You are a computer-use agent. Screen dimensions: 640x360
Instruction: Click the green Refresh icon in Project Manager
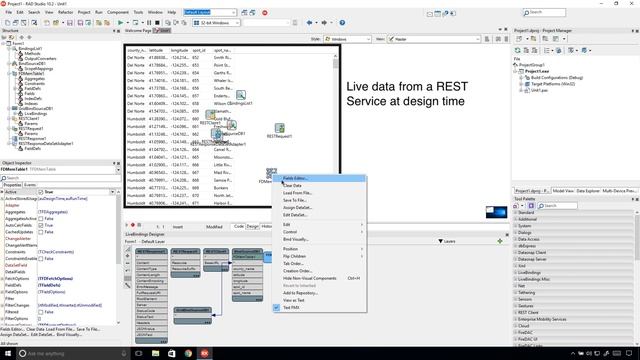point(518,50)
